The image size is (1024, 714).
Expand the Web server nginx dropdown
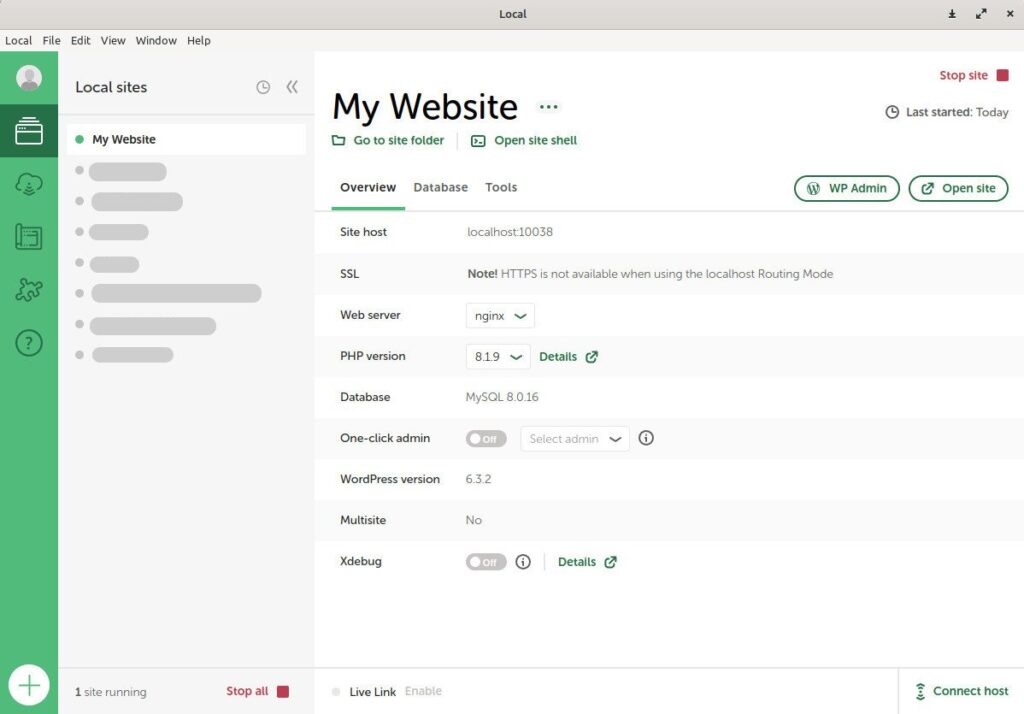click(x=500, y=315)
